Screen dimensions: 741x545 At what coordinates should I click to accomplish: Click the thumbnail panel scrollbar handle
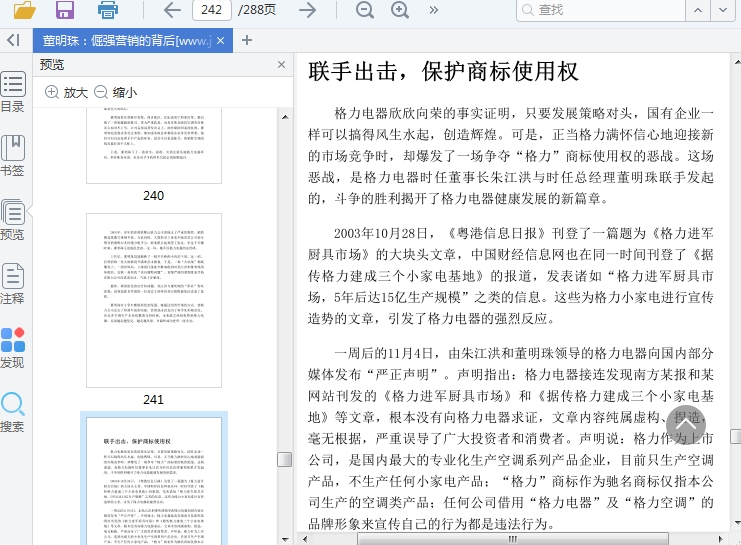[284, 459]
